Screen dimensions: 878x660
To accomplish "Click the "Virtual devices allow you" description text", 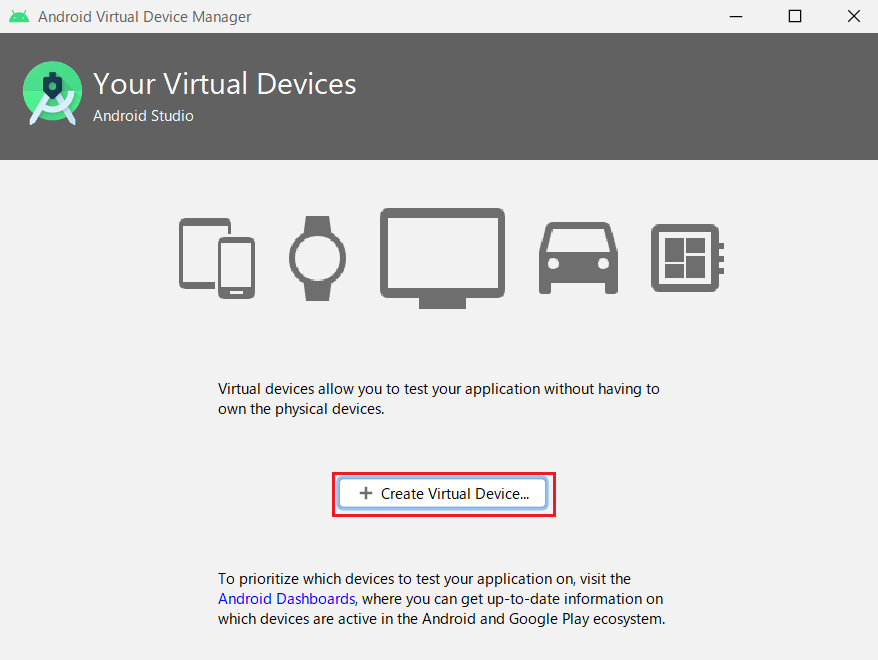I will click(x=438, y=398).
